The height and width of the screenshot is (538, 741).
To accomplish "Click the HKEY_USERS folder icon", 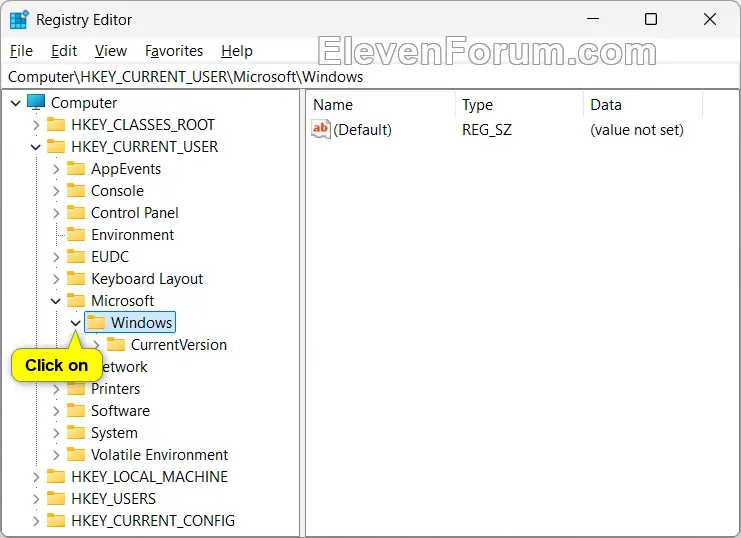I will coord(56,498).
